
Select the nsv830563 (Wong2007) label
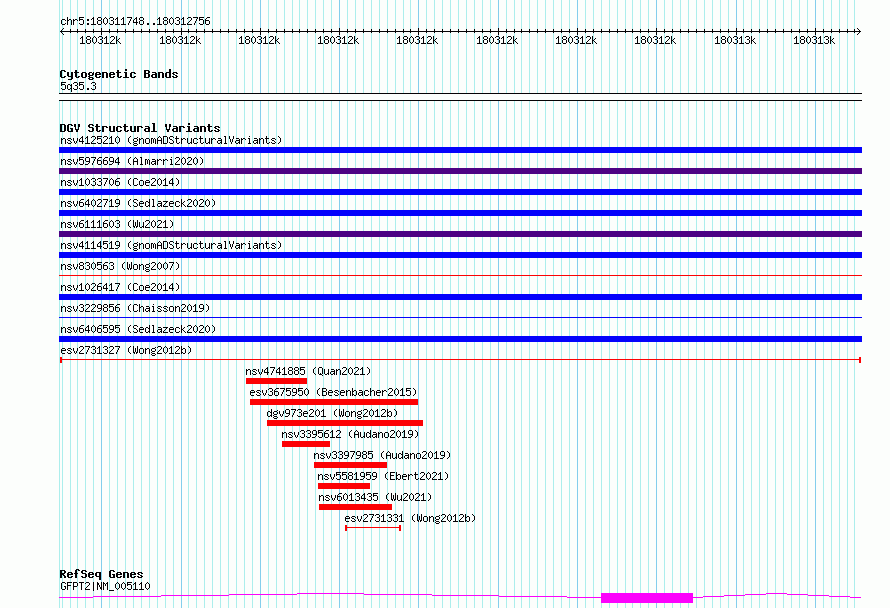coord(120,266)
